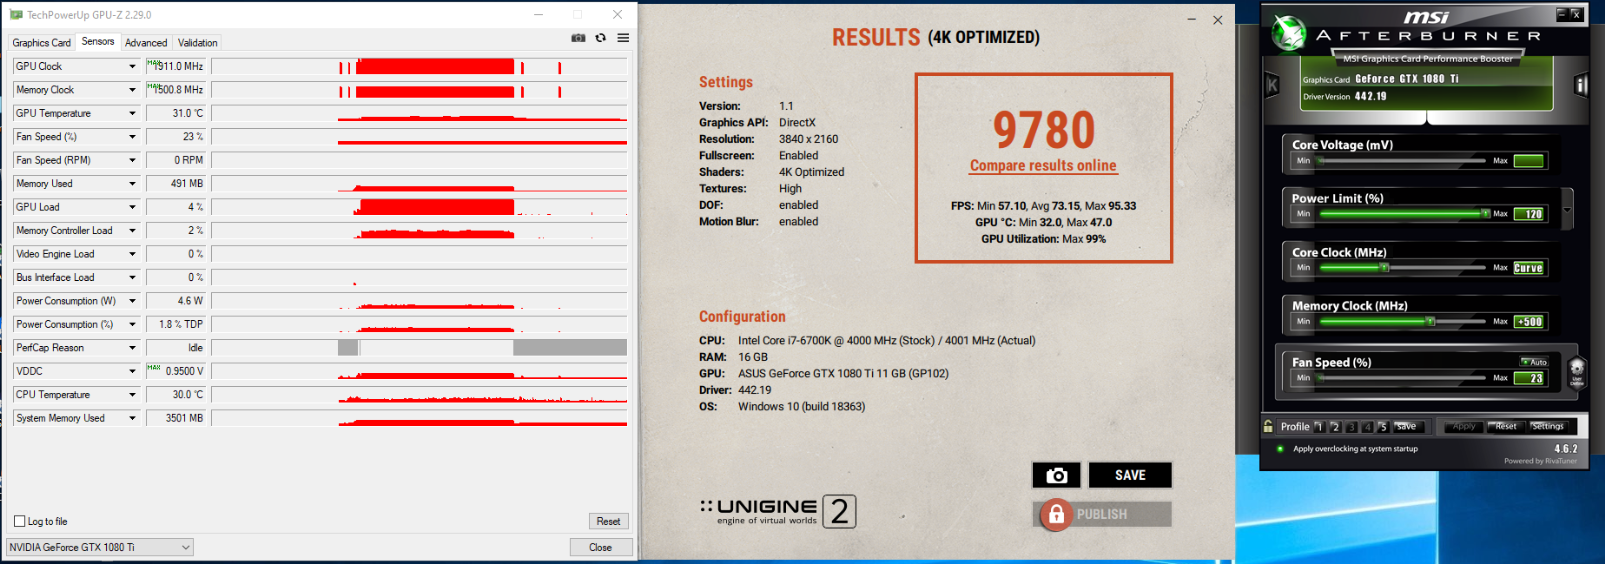1605x564 pixels.
Task: Minimize the Superposition results window
Action: click(1191, 19)
